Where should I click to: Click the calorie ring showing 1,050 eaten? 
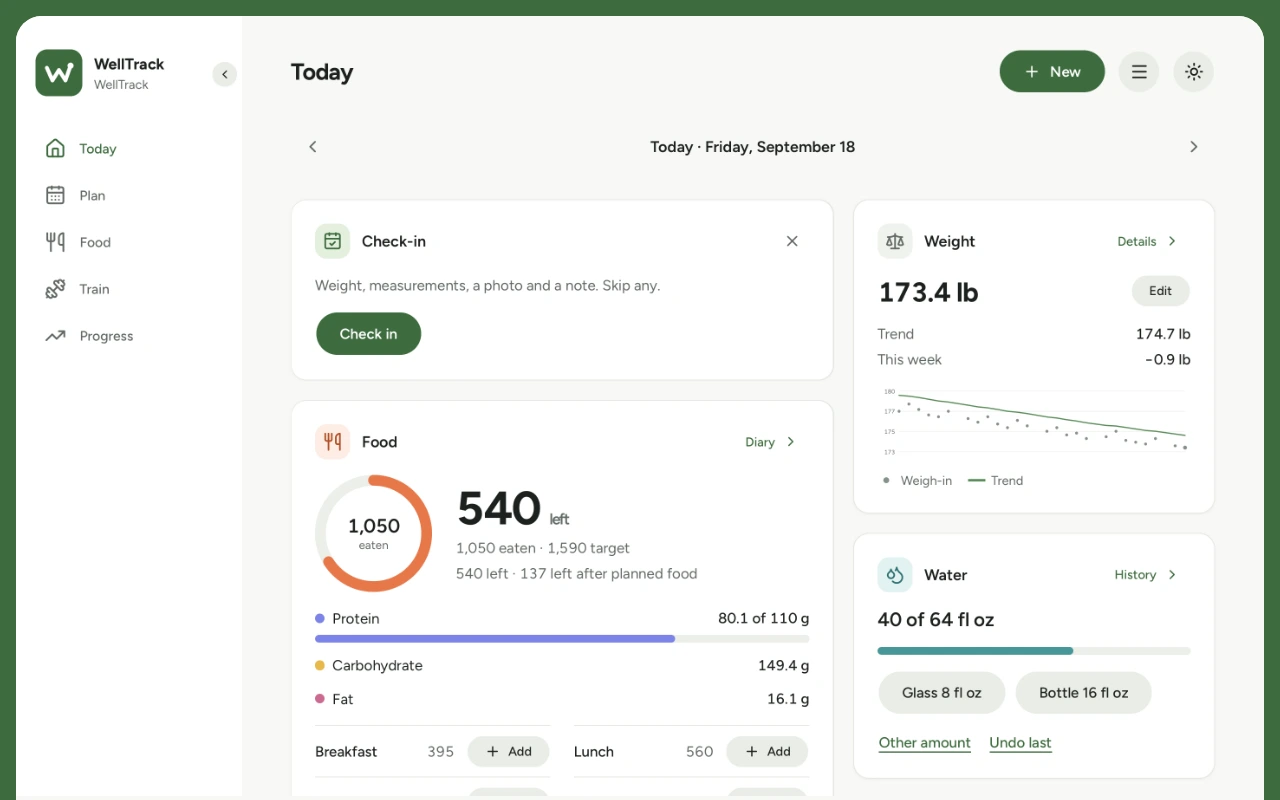[373, 533]
